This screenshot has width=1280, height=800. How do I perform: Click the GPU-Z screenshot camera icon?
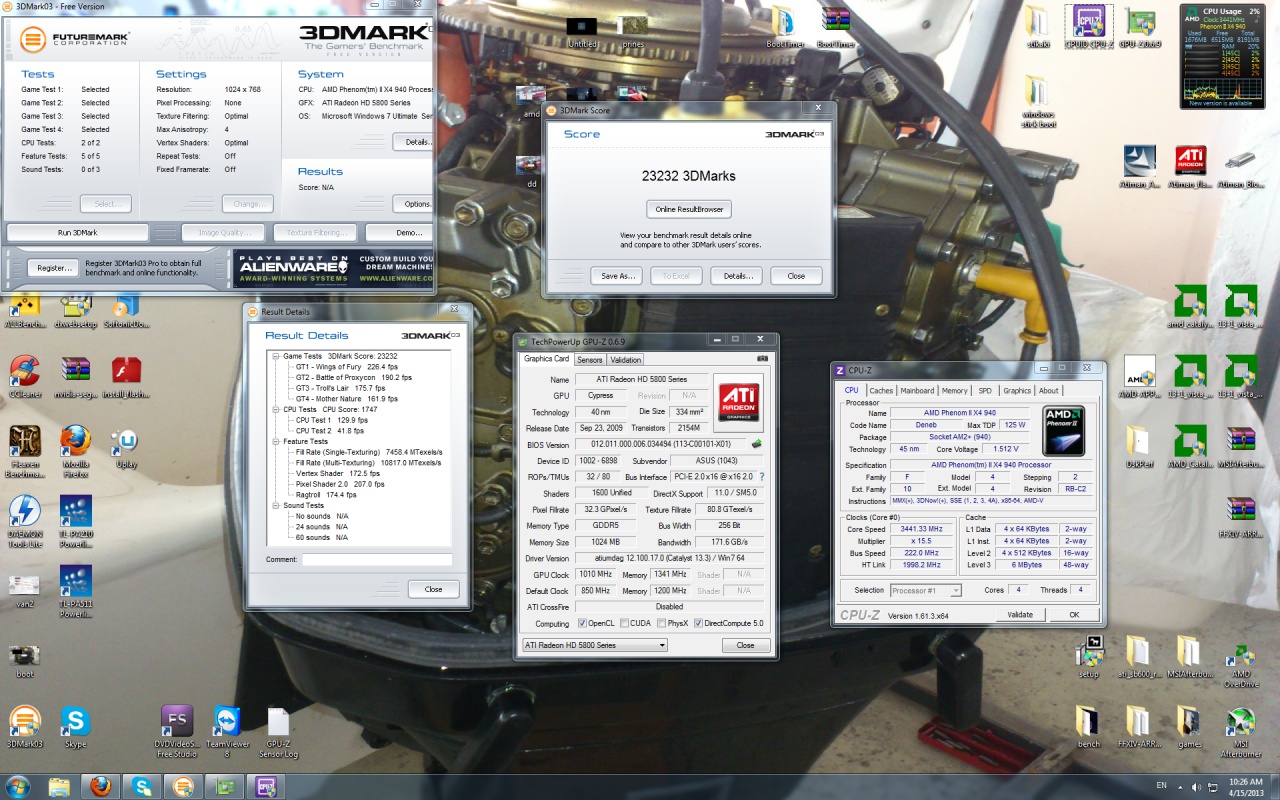[762, 358]
